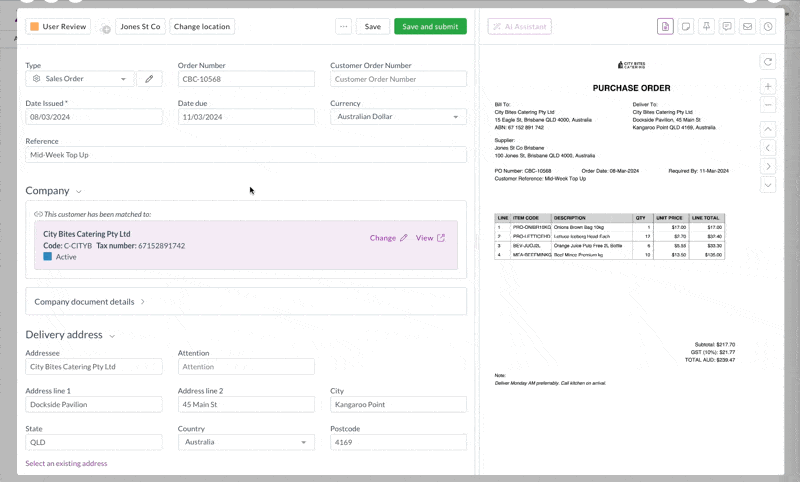Rotate the document preview
The image size is (800, 482).
[768, 62]
